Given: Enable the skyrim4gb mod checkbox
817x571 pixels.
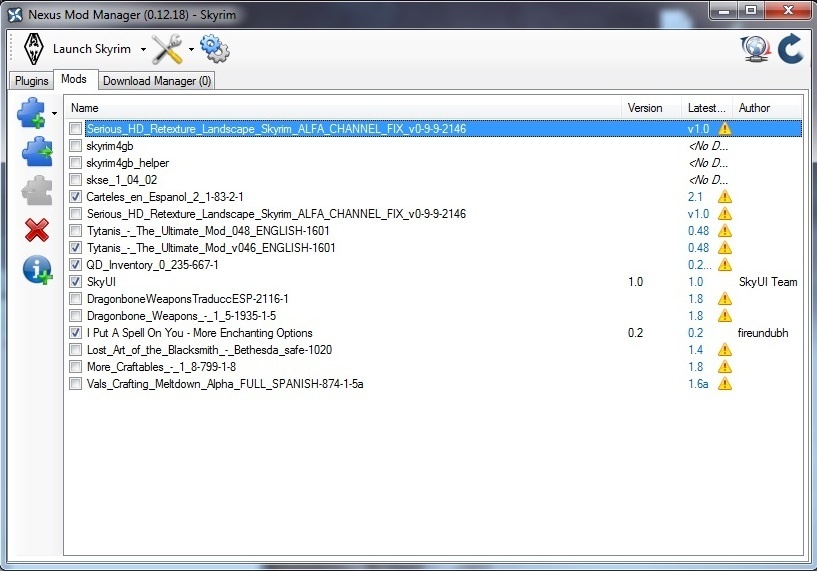Looking at the screenshot, I should [x=76, y=146].
